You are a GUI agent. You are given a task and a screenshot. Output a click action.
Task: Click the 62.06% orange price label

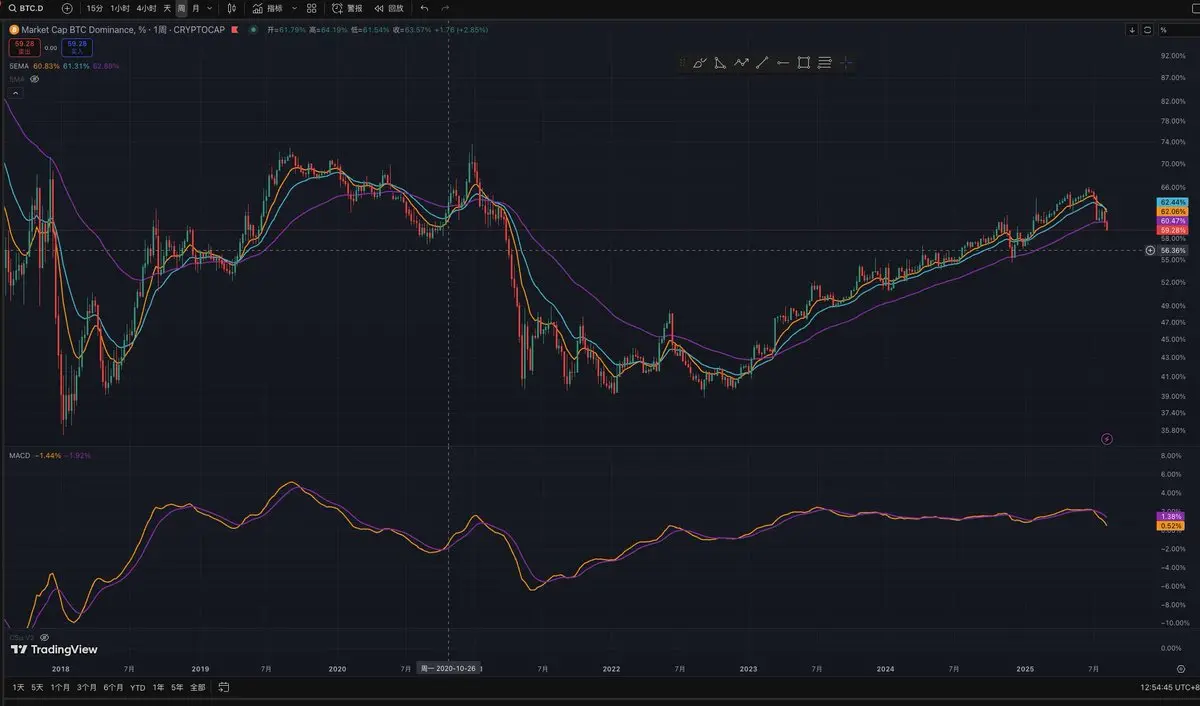pyautogui.click(x=1172, y=212)
